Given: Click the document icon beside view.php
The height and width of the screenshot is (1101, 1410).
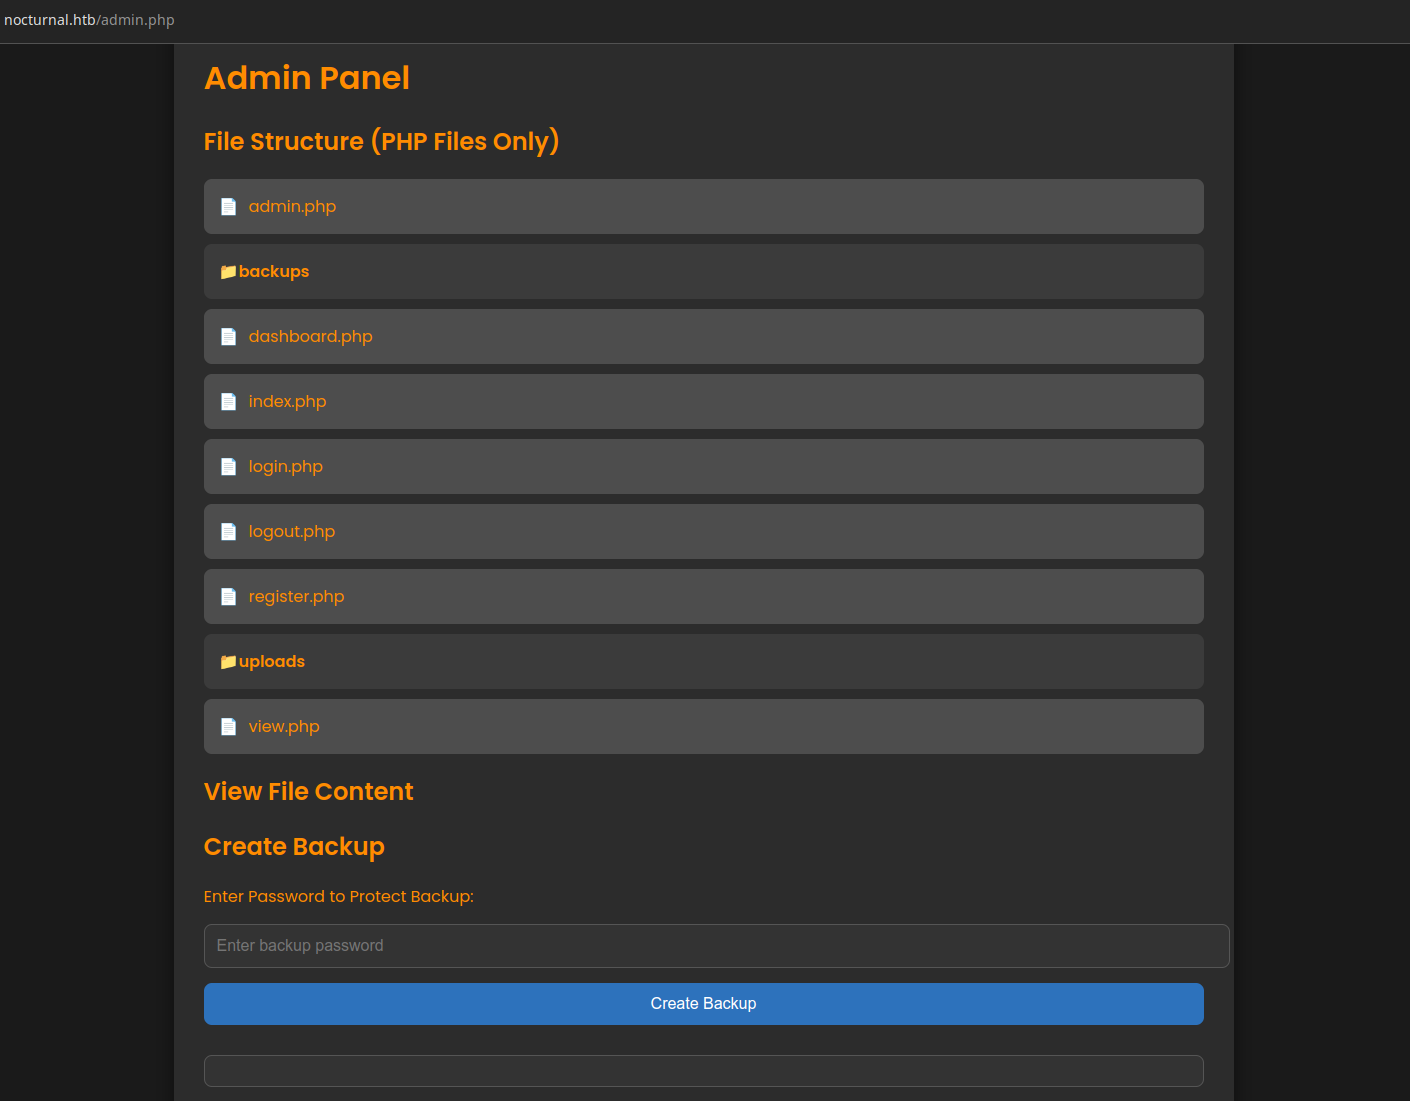Looking at the screenshot, I should (228, 727).
